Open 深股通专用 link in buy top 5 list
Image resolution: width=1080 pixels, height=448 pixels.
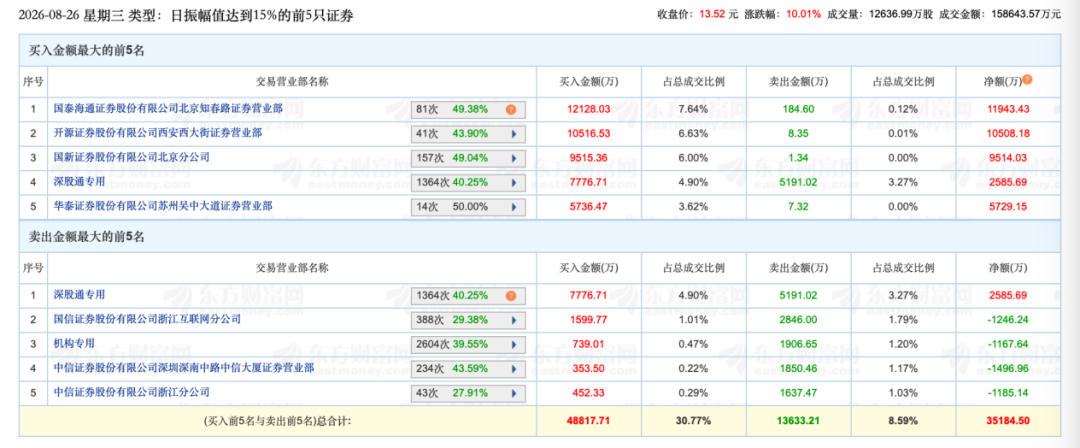pos(79,181)
